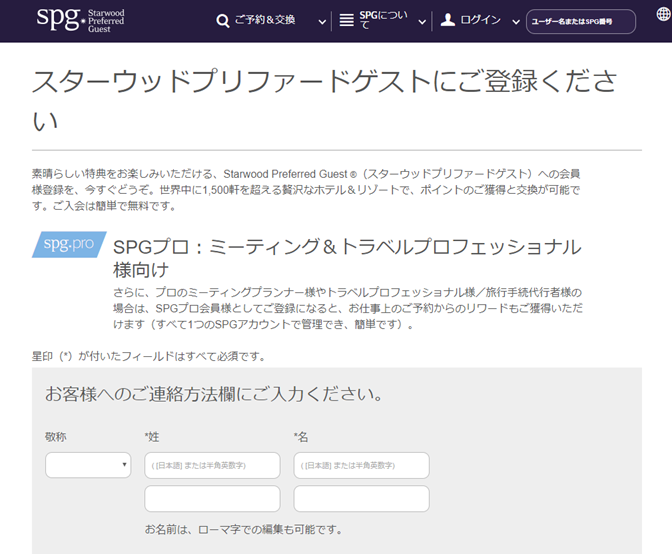Image resolution: width=672 pixels, height=554 pixels.
Task: Expand the chevron next to SPGについて
Action: pos(422,22)
